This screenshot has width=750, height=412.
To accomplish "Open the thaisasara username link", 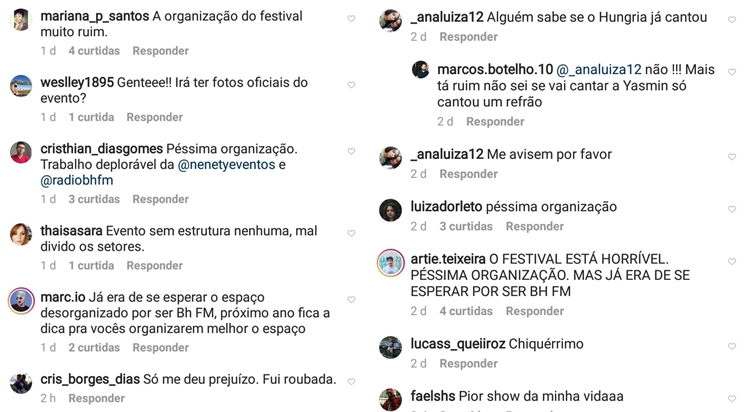I will [71, 231].
